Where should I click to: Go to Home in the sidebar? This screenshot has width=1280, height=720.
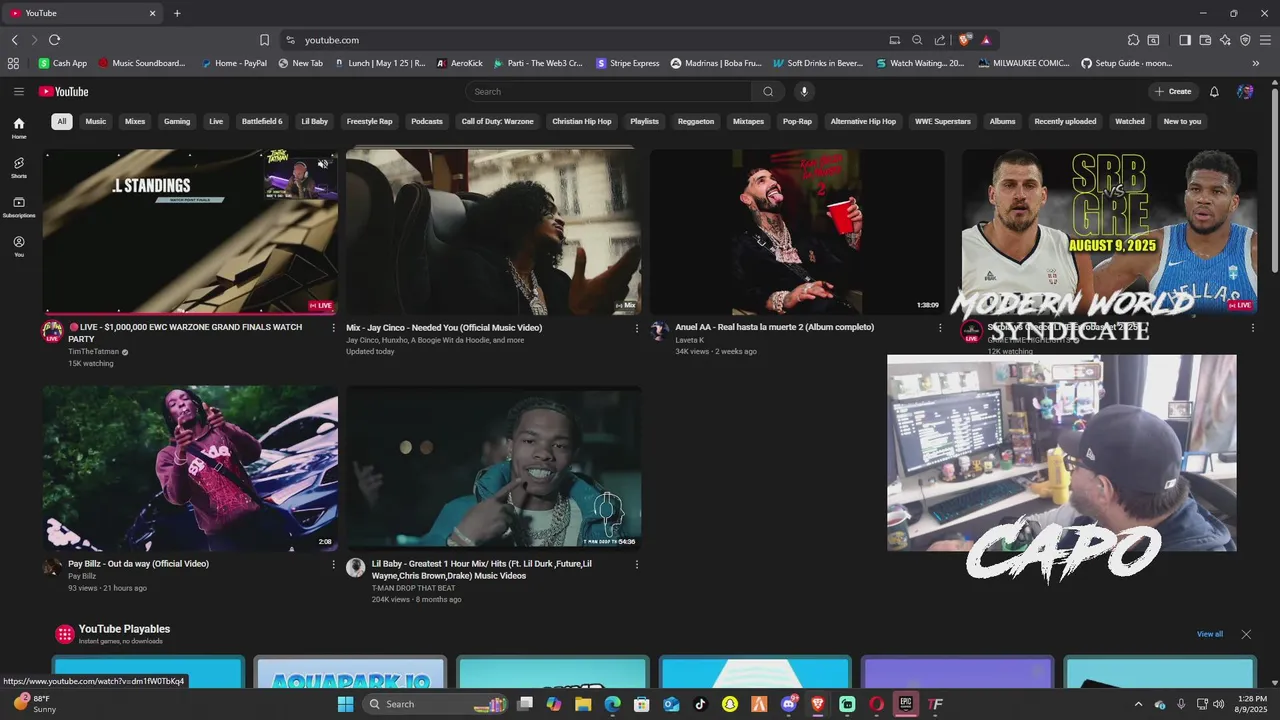coord(19,128)
